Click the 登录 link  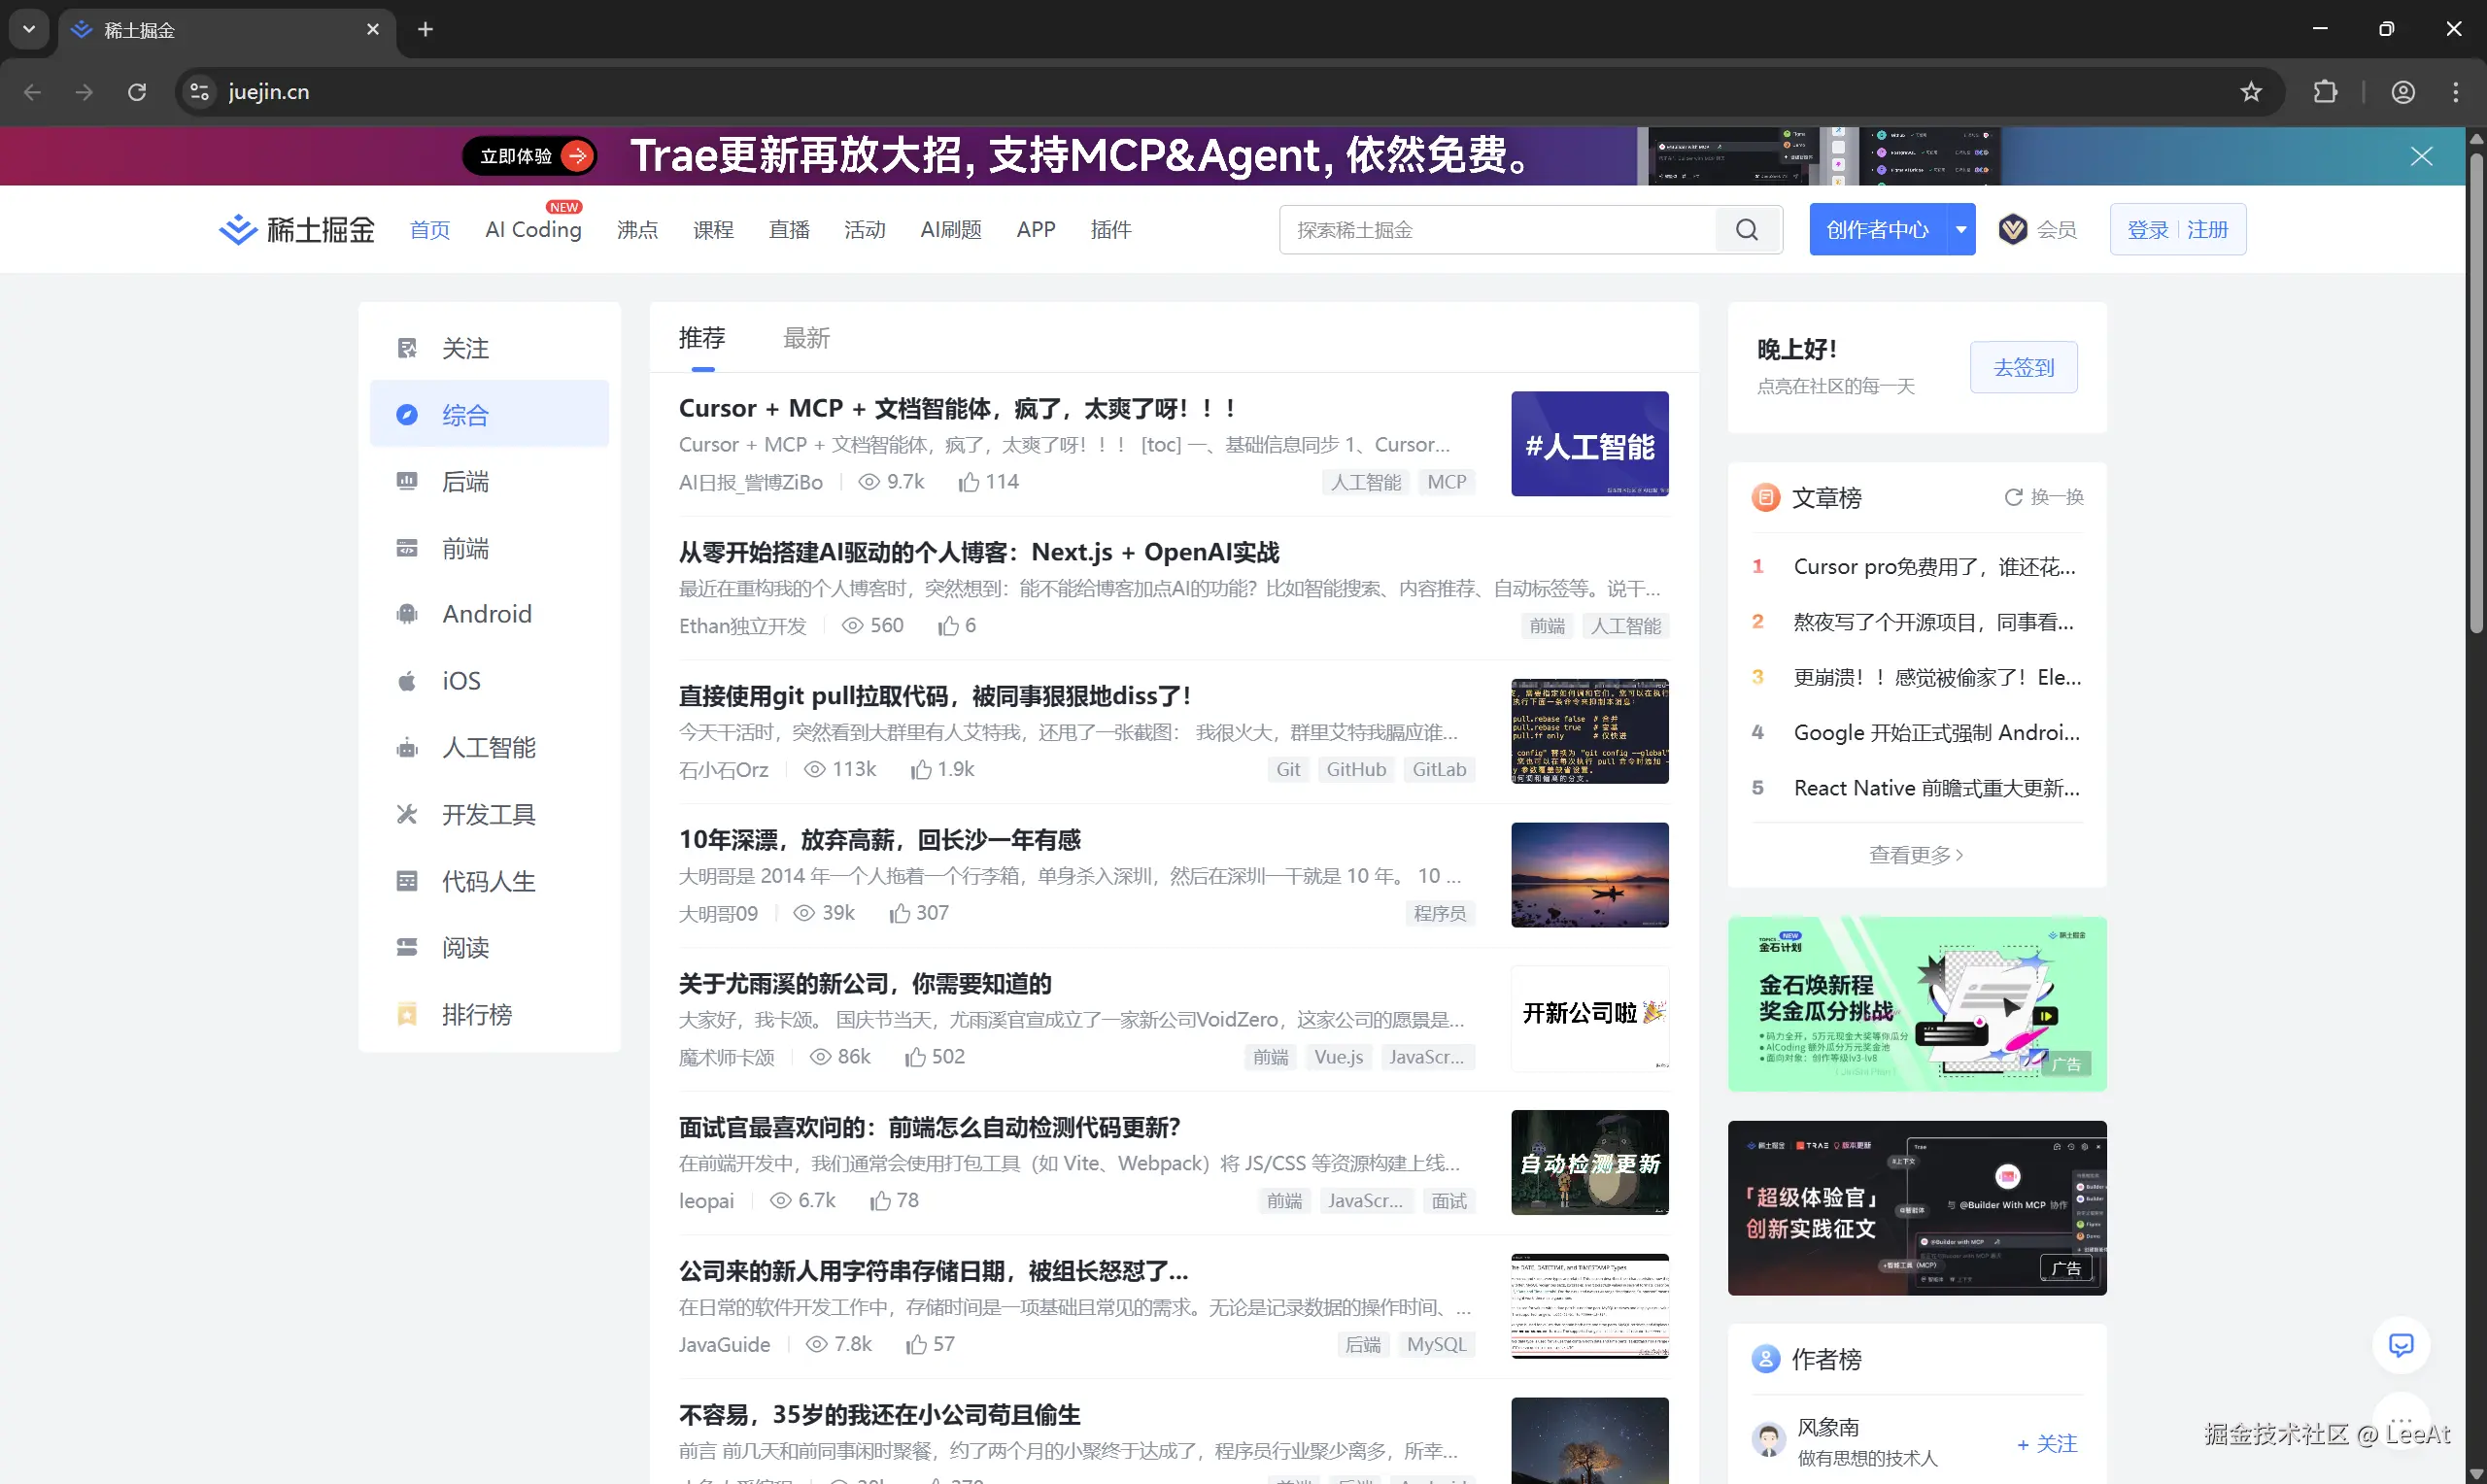pos(2147,229)
